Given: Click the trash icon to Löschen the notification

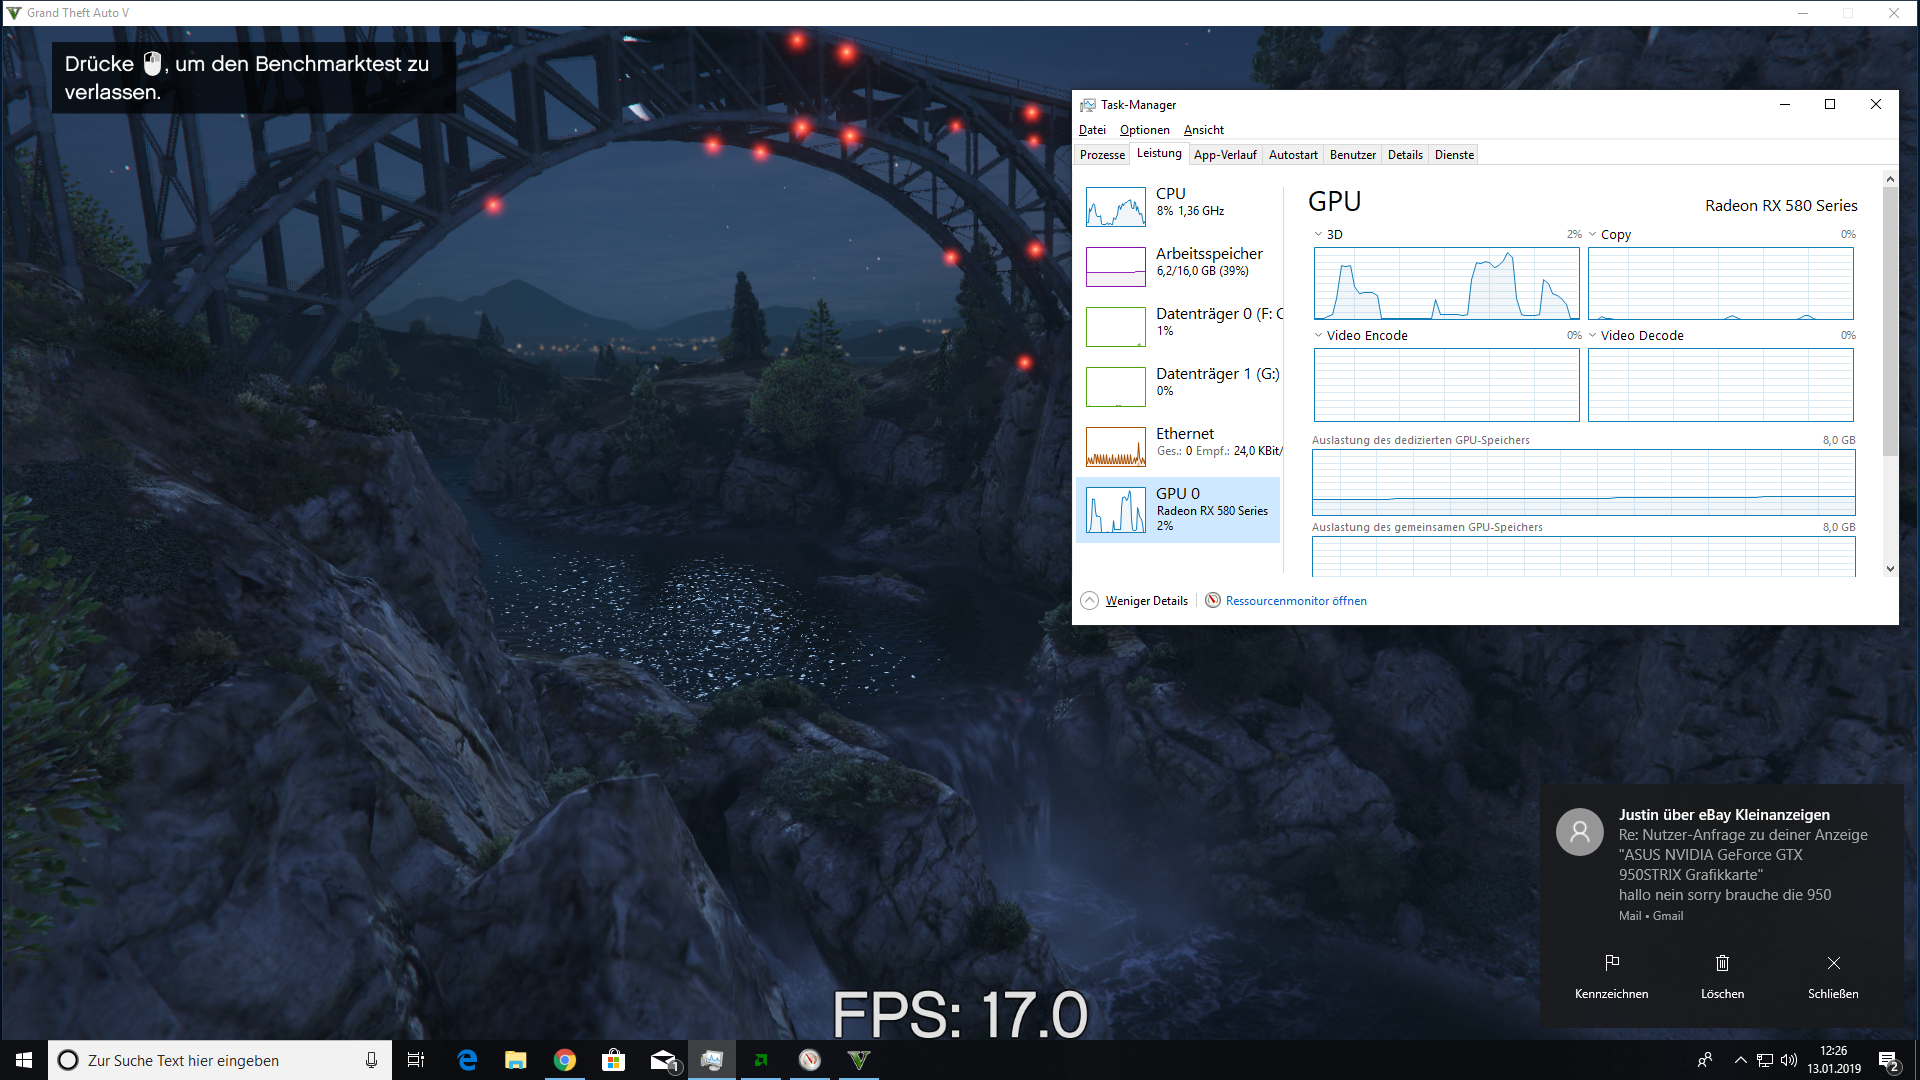Looking at the screenshot, I should [1722, 963].
